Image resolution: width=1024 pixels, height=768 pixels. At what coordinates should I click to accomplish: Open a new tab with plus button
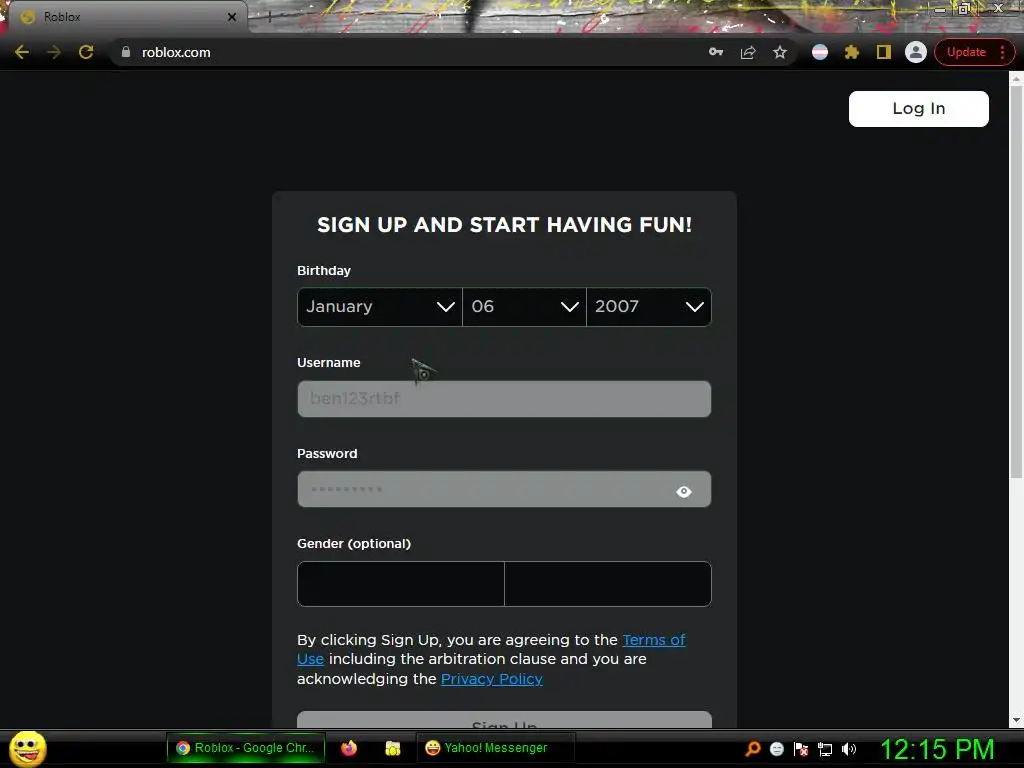click(x=269, y=17)
